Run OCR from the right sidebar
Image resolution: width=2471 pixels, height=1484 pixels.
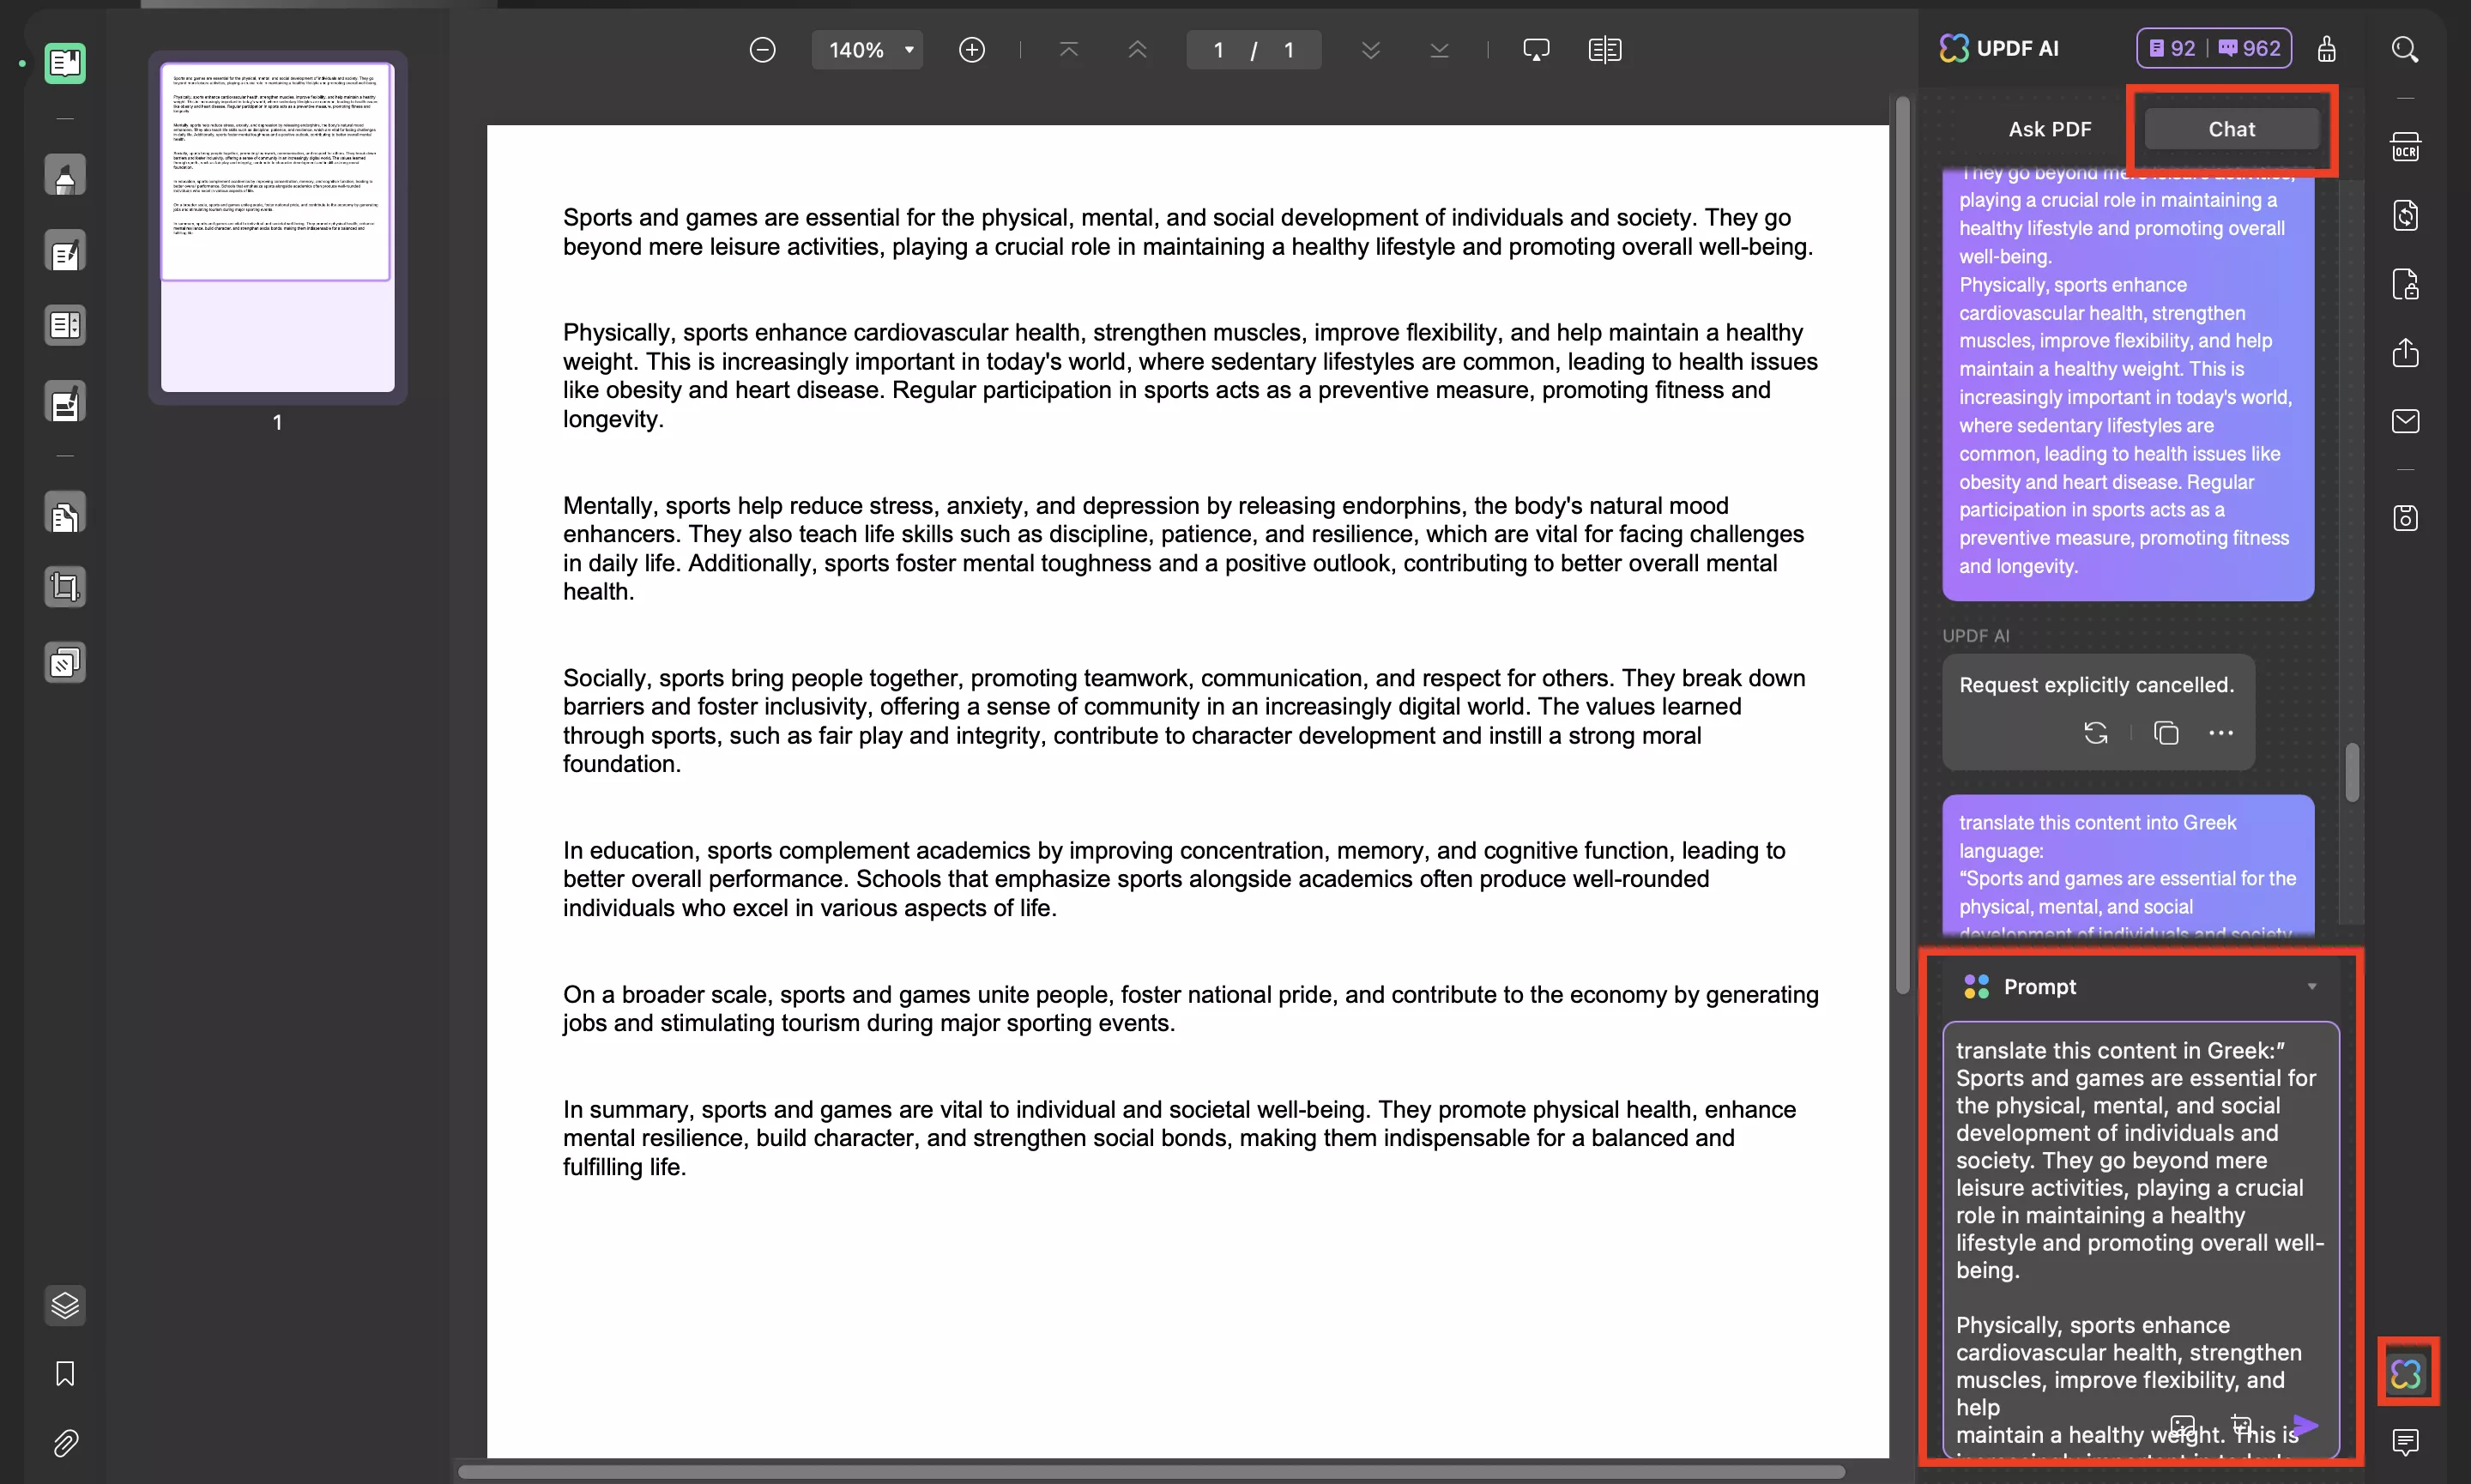coord(2406,146)
